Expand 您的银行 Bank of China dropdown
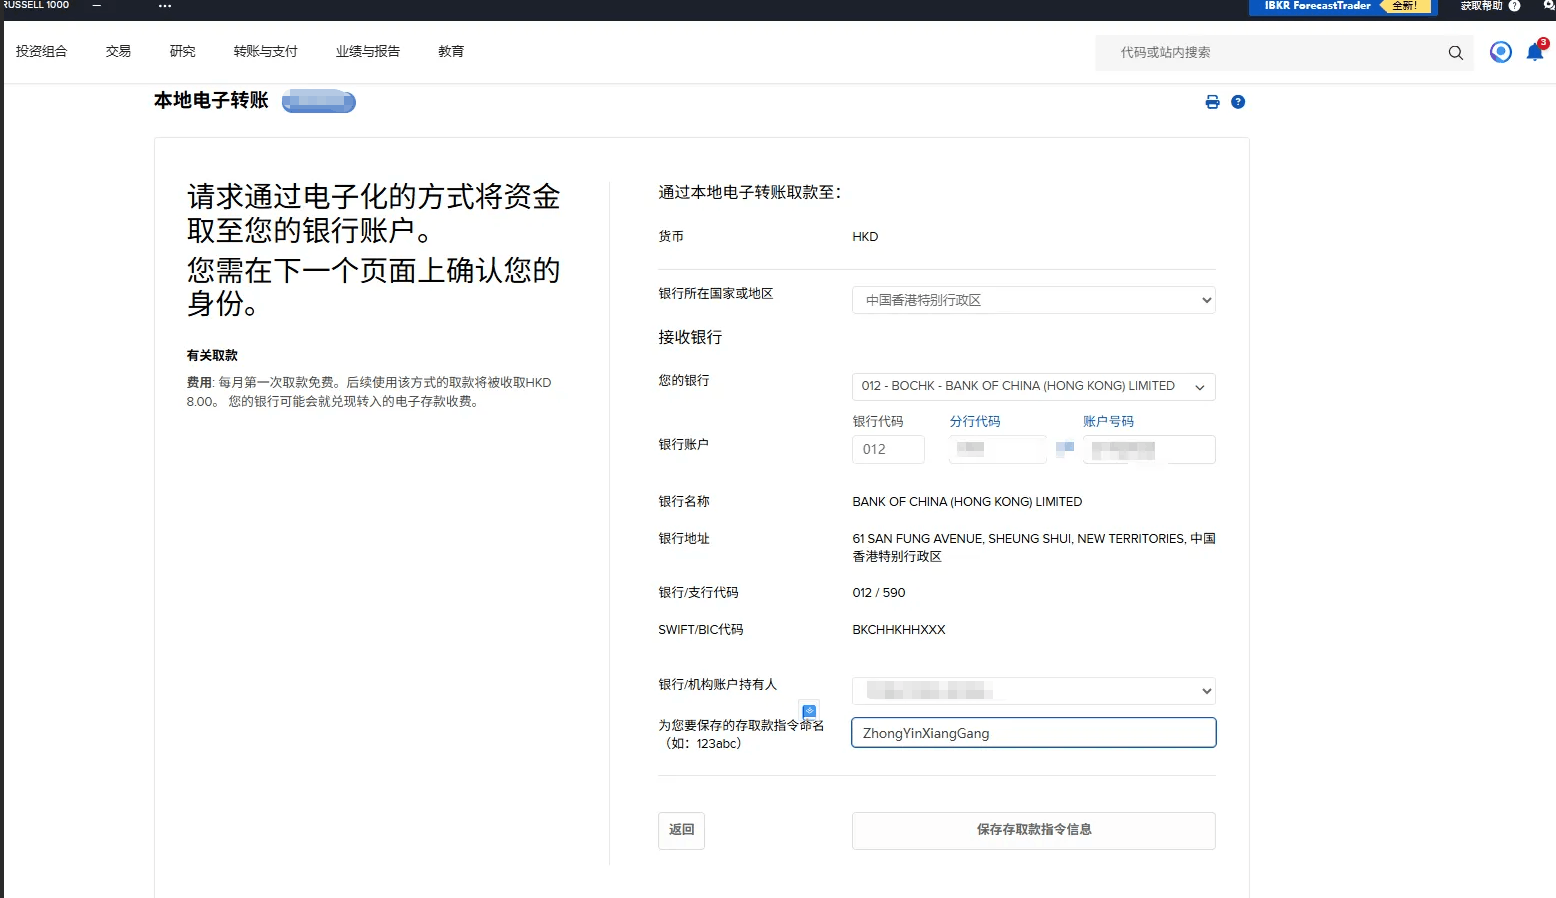Image resolution: width=1556 pixels, height=898 pixels. point(1033,386)
